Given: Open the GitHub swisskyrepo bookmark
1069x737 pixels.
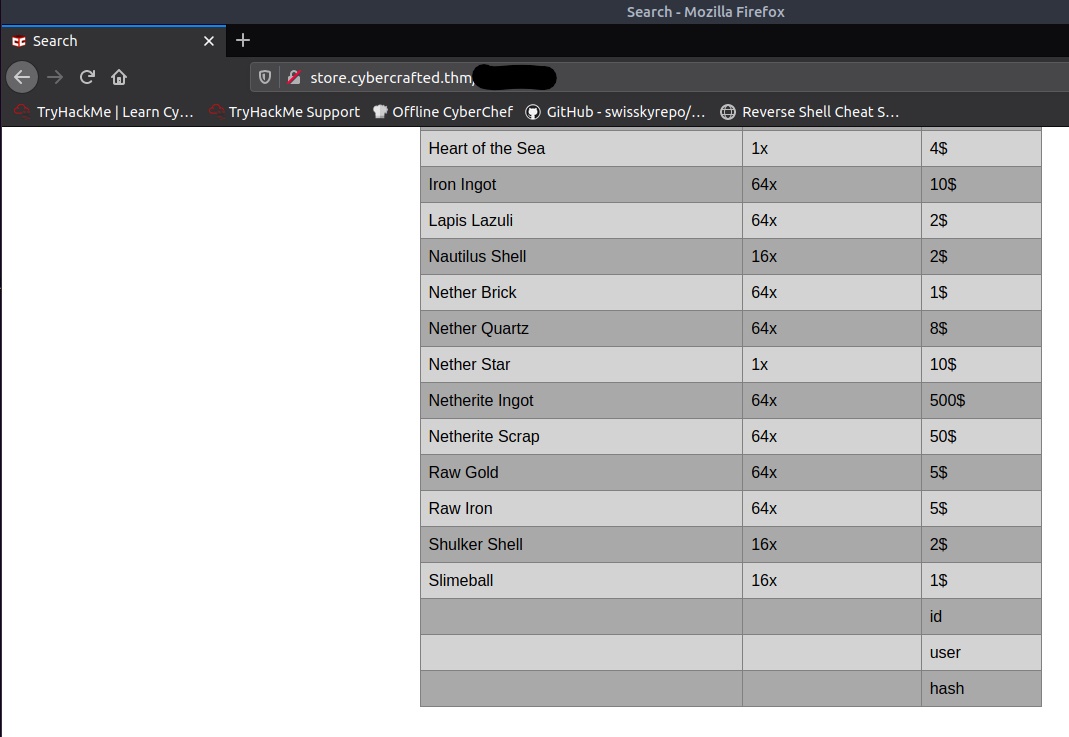Looking at the screenshot, I should 615,112.
